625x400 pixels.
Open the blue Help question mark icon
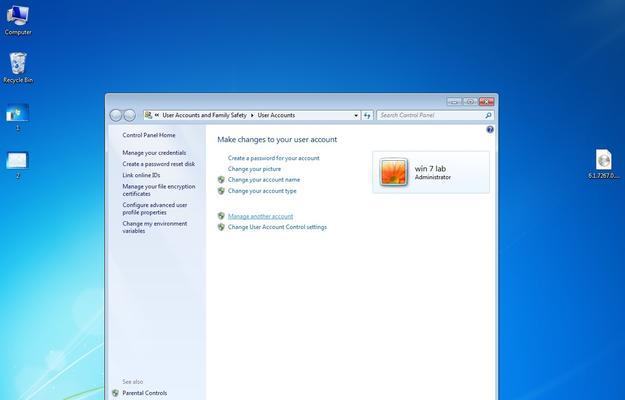pos(490,129)
